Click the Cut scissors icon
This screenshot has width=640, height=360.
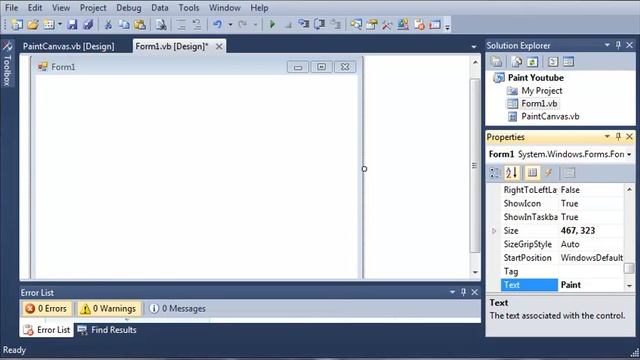[x=108, y=24]
